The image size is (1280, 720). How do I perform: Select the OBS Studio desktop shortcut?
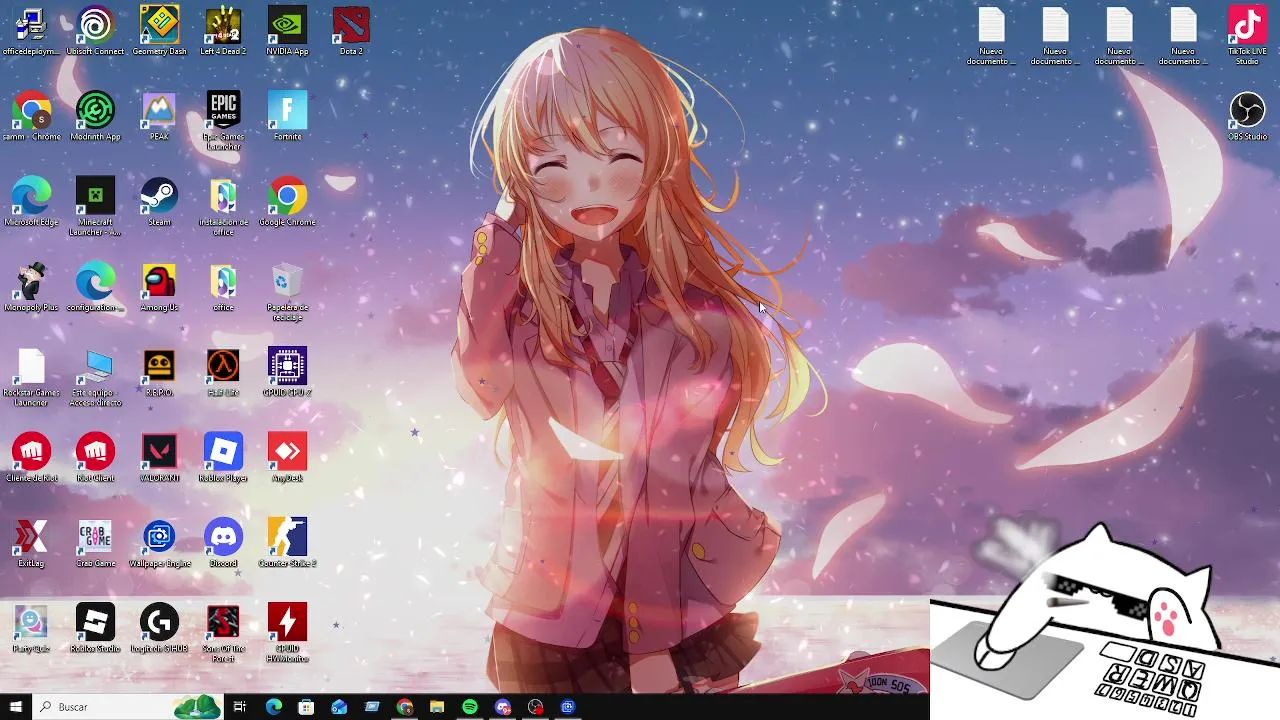click(x=1247, y=117)
